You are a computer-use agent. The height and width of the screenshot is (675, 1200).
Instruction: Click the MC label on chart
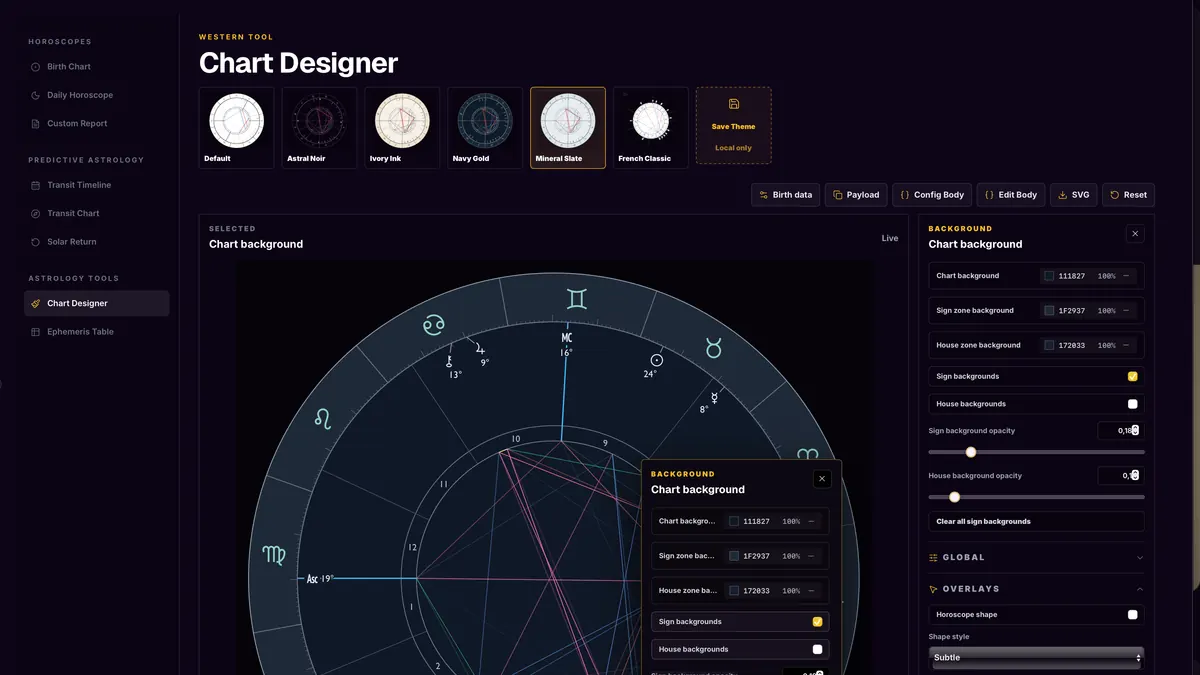566,338
